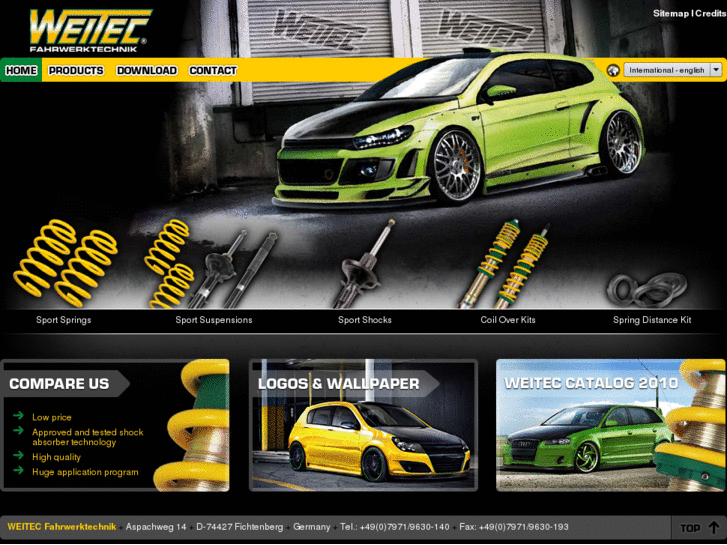Screen dimensions: 727x545
Task: Click the 'High quality' text
Action: (56, 457)
